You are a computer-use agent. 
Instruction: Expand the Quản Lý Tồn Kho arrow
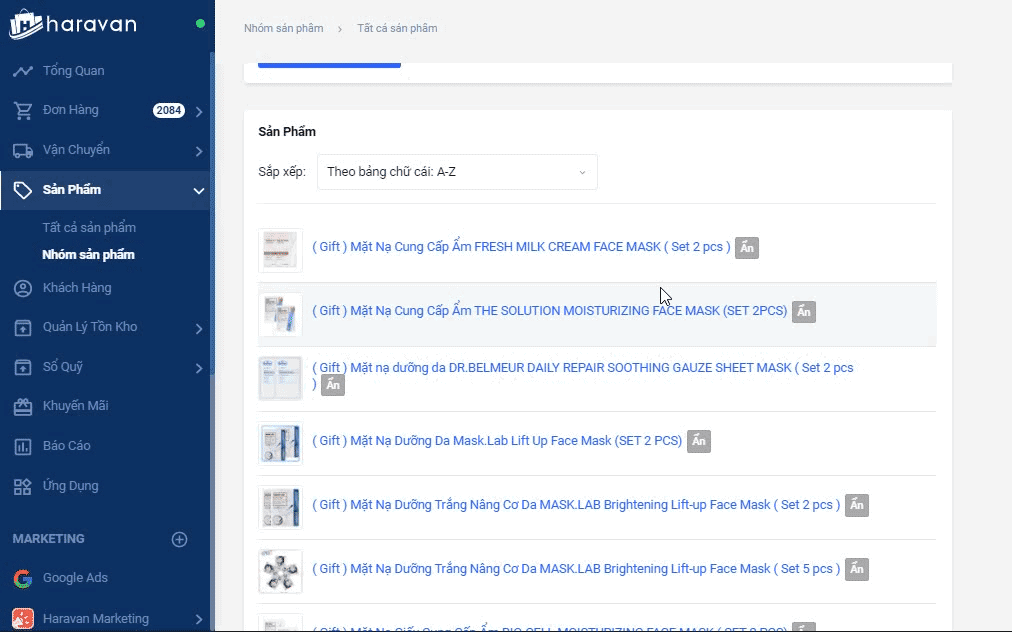click(199, 329)
